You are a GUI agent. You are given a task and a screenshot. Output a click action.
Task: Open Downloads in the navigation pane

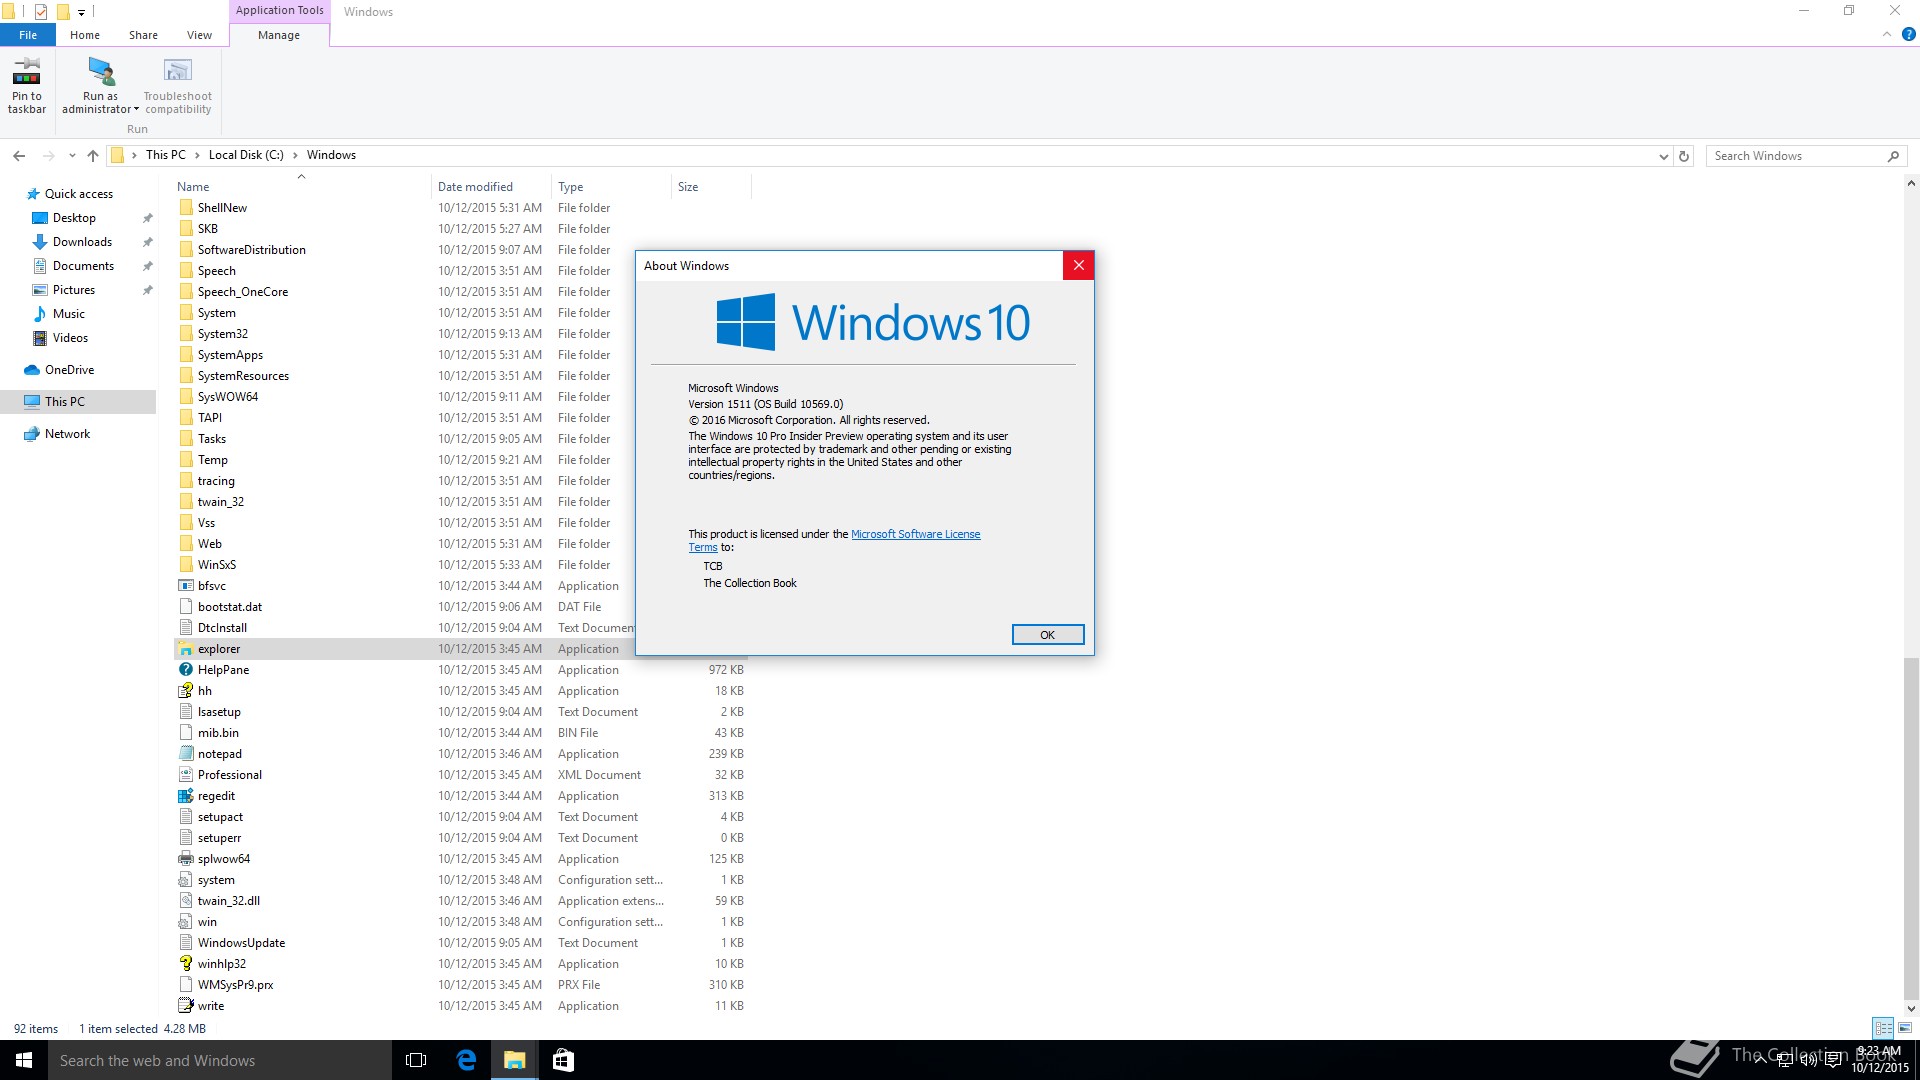click(82, 242)
